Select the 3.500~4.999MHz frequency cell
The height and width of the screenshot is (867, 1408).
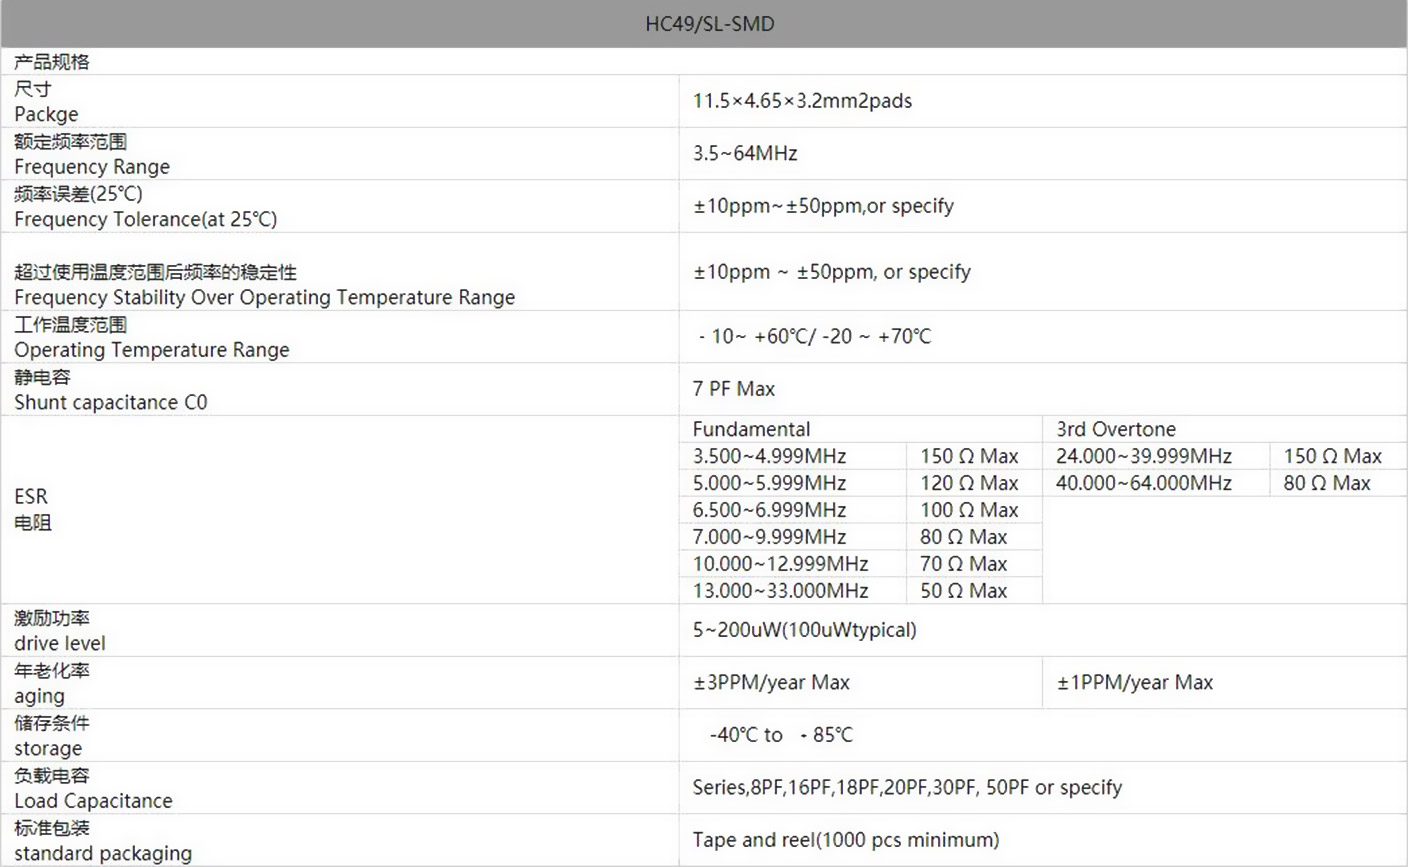tap(769, 457)
